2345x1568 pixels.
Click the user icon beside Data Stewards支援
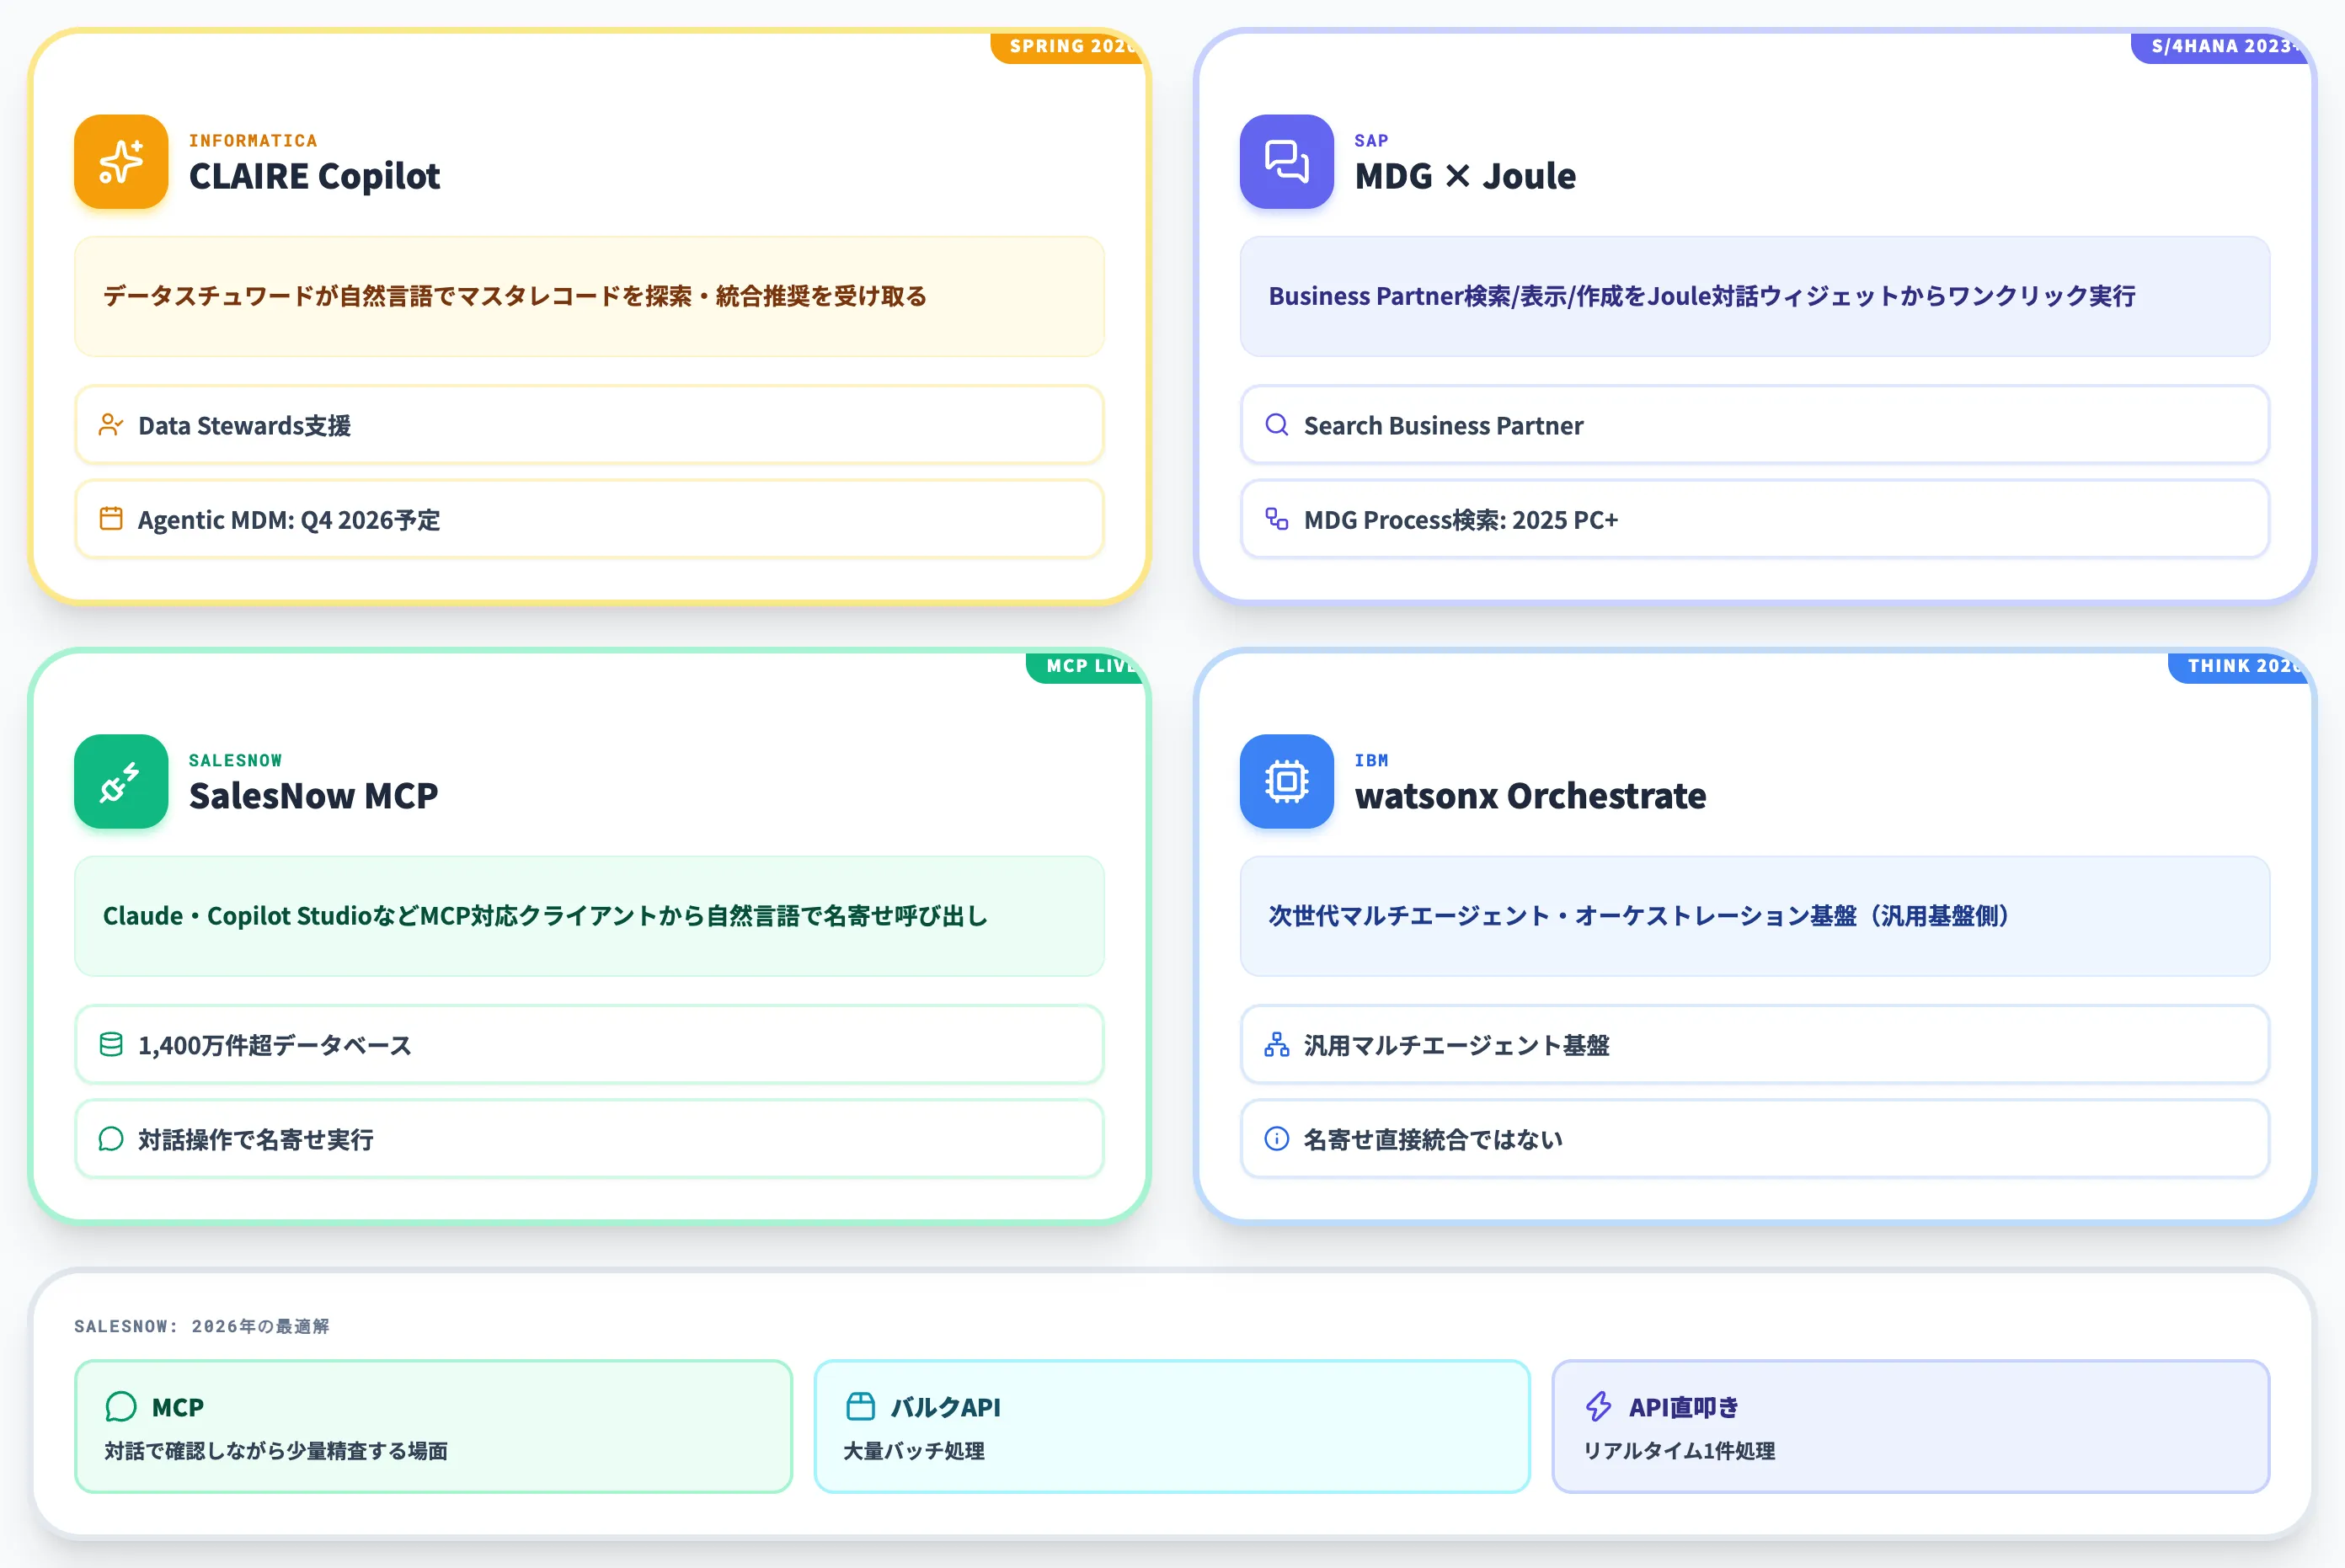coord(111,425)
